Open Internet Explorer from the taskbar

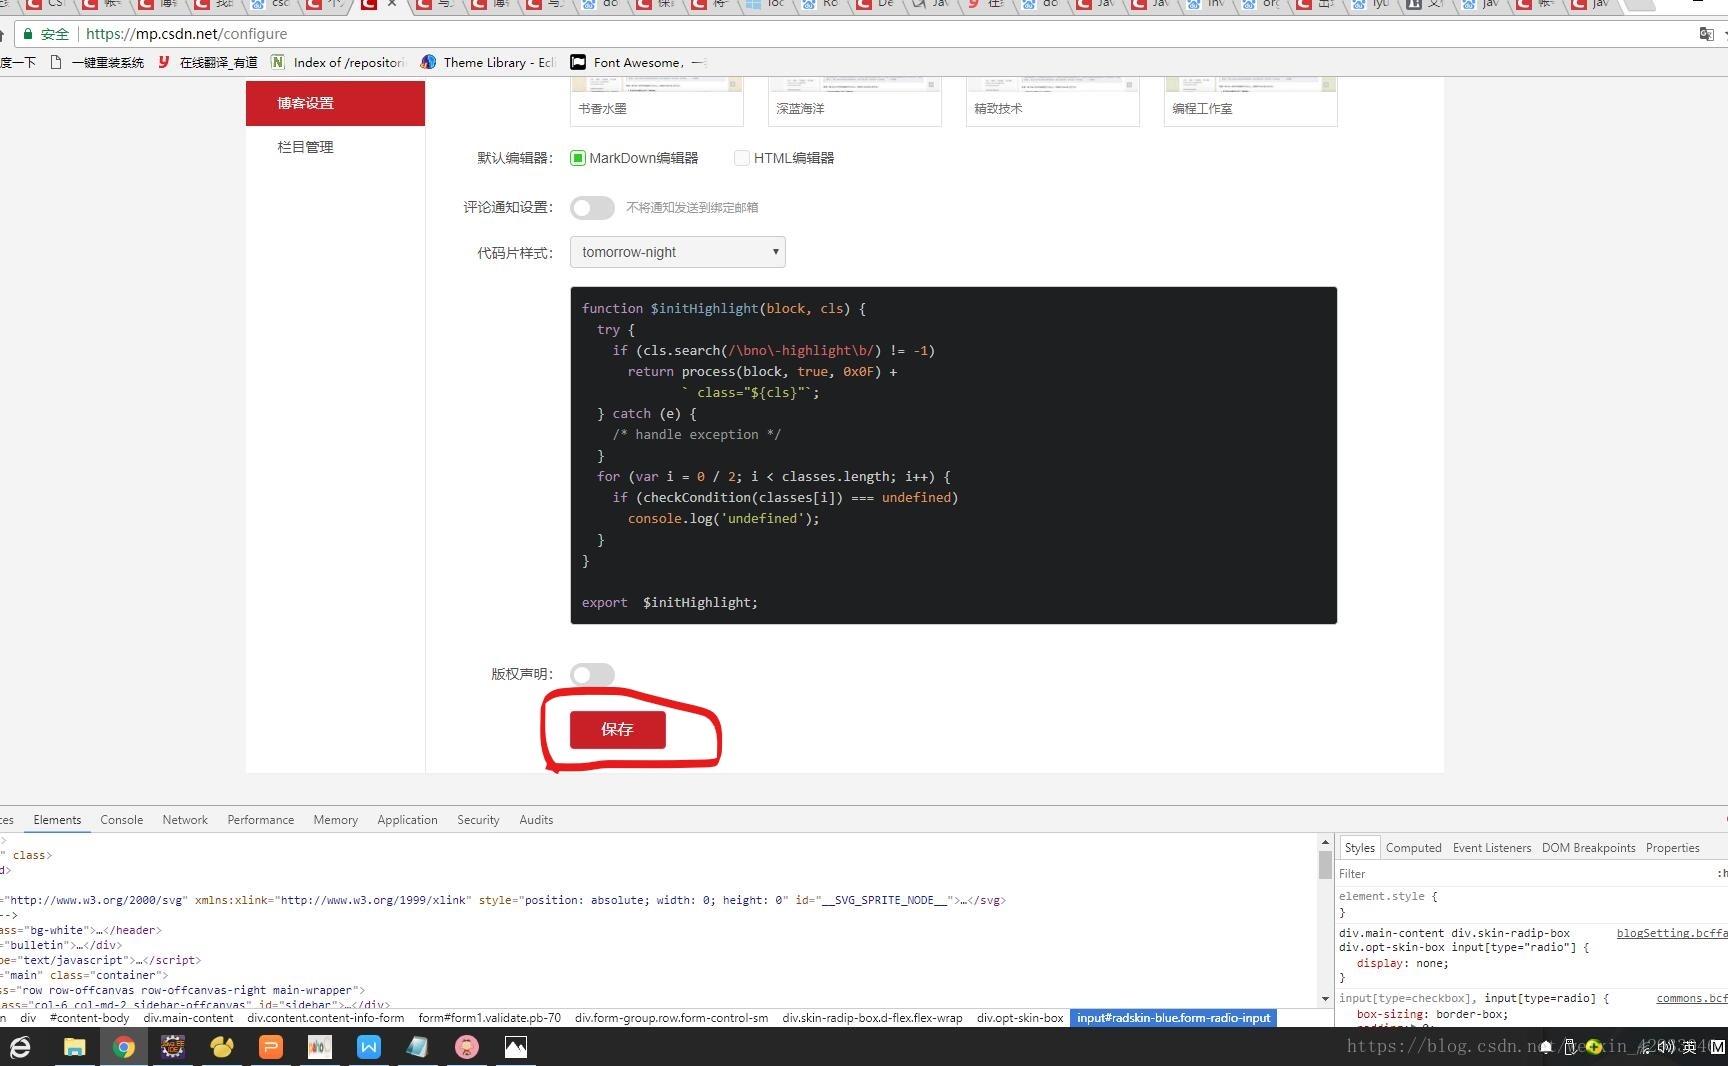(x=20, y=1047)
